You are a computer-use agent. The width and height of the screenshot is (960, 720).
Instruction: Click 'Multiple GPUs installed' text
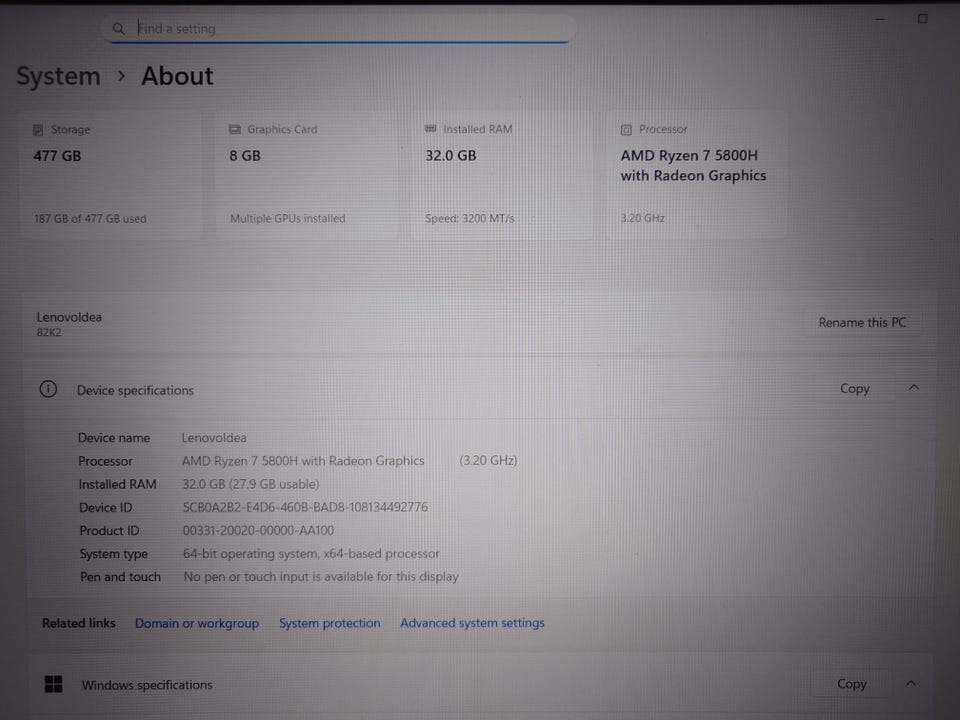click(288, 219)
